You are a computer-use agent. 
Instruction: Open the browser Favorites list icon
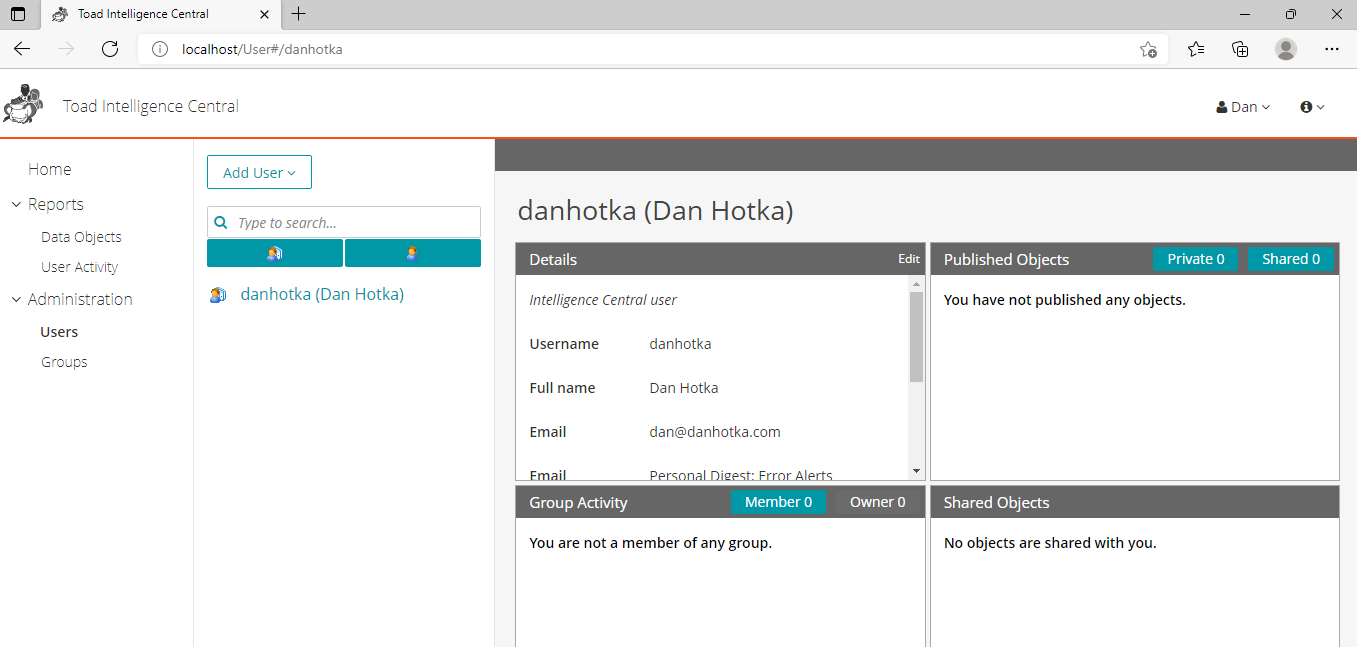tap(1196, 49)
